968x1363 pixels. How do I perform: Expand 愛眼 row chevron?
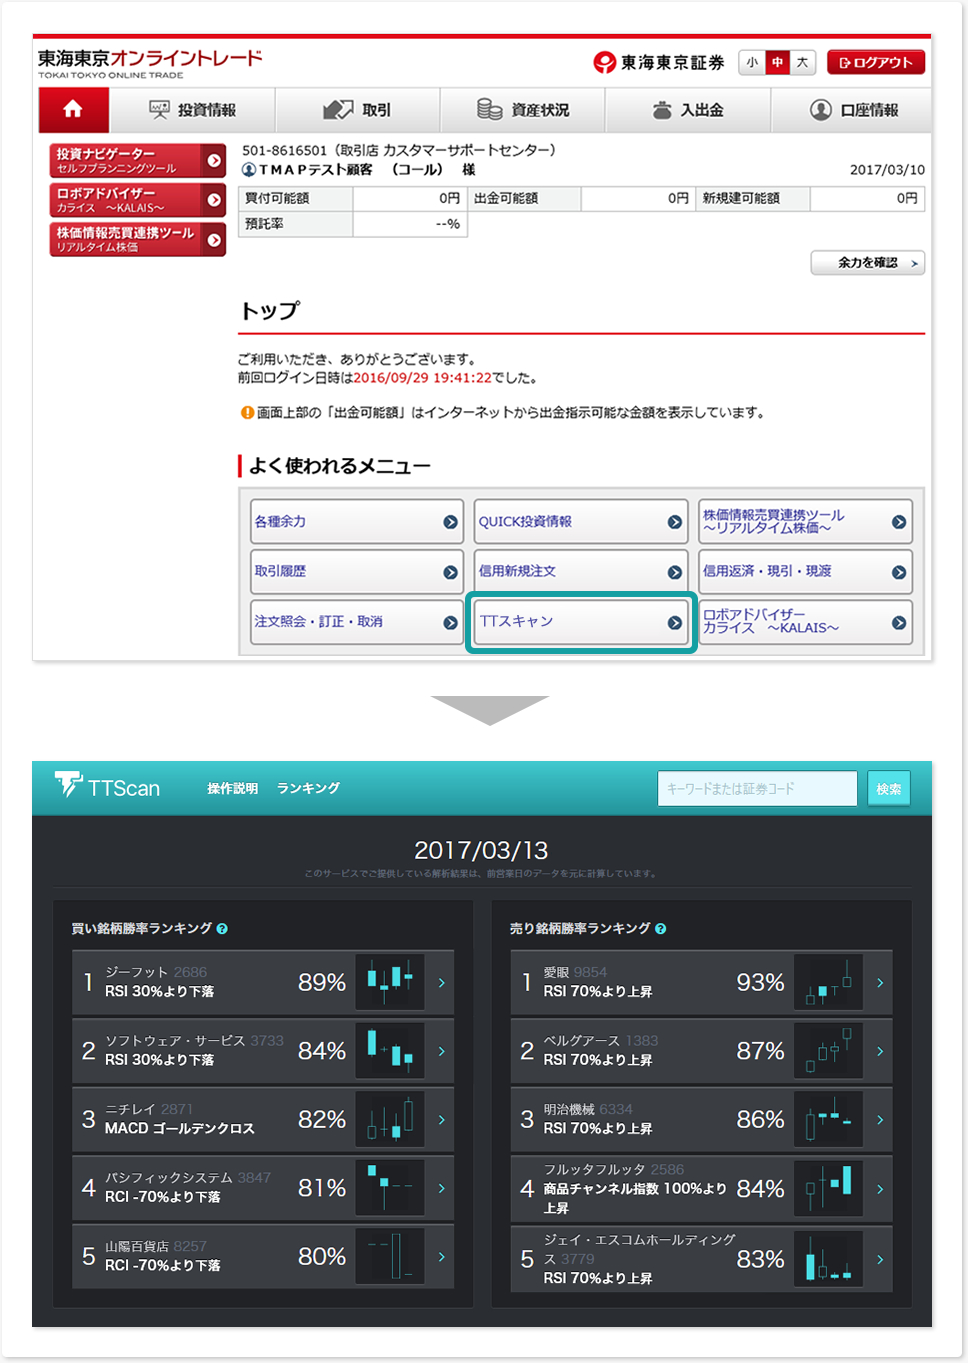pos(880,983)
